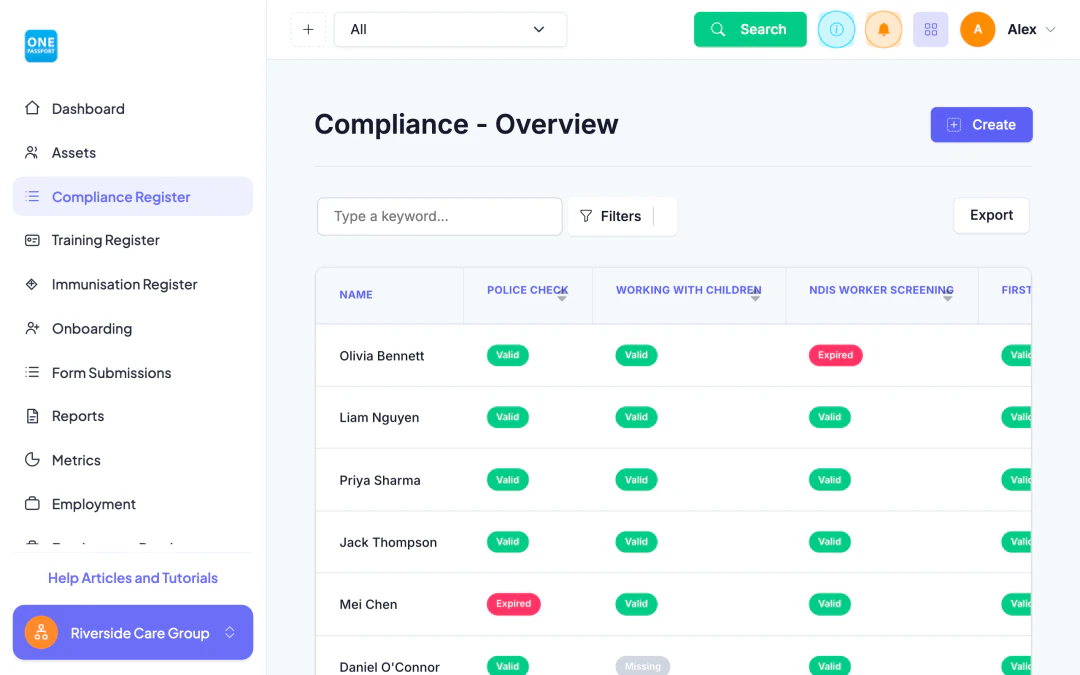Image resolution: width=1080 pixels, height=675 pixels.
Task: Open Working With Children column sort arrow
Action: (756, 298)
